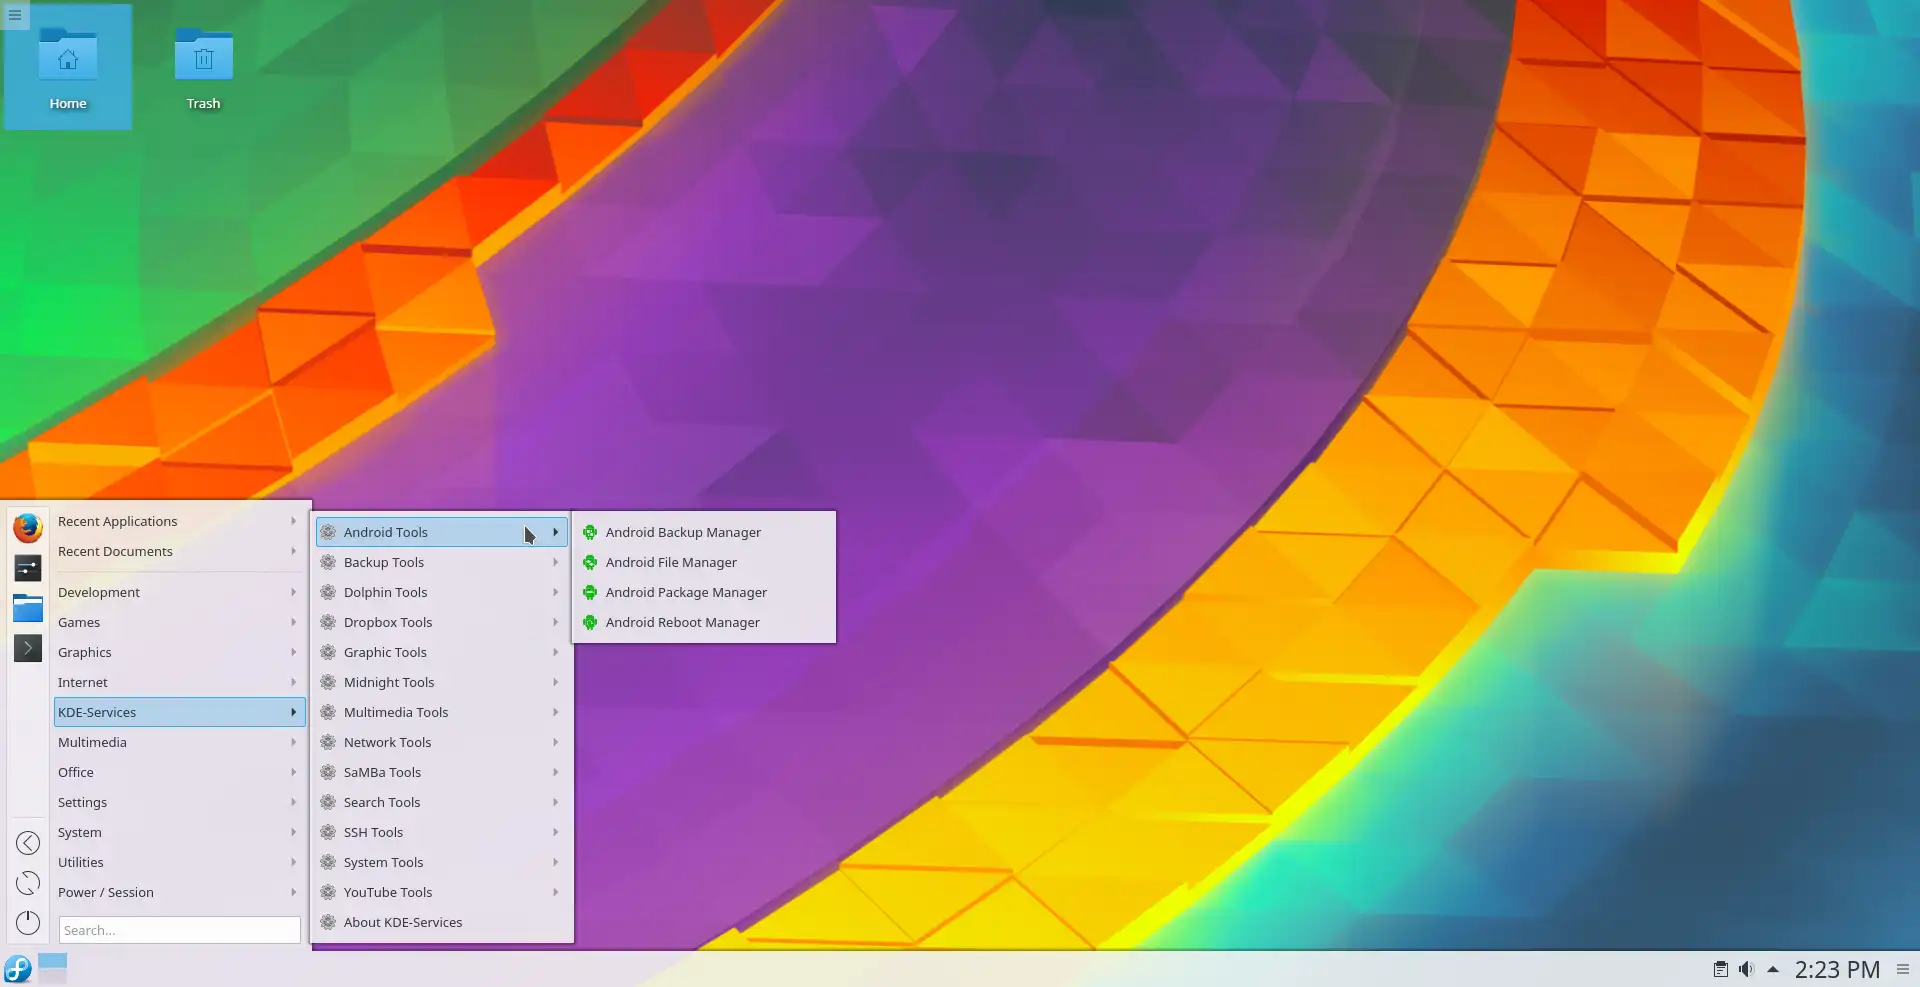Launch Android Package Manager
Screen dimensions: 1920x987
(704, 592)
